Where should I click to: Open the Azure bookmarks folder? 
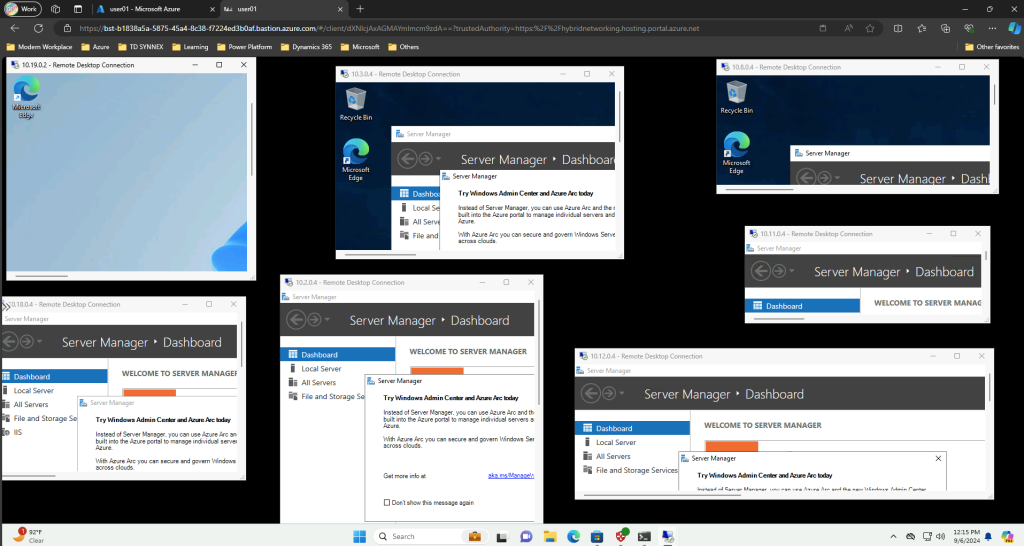[95, 47]
